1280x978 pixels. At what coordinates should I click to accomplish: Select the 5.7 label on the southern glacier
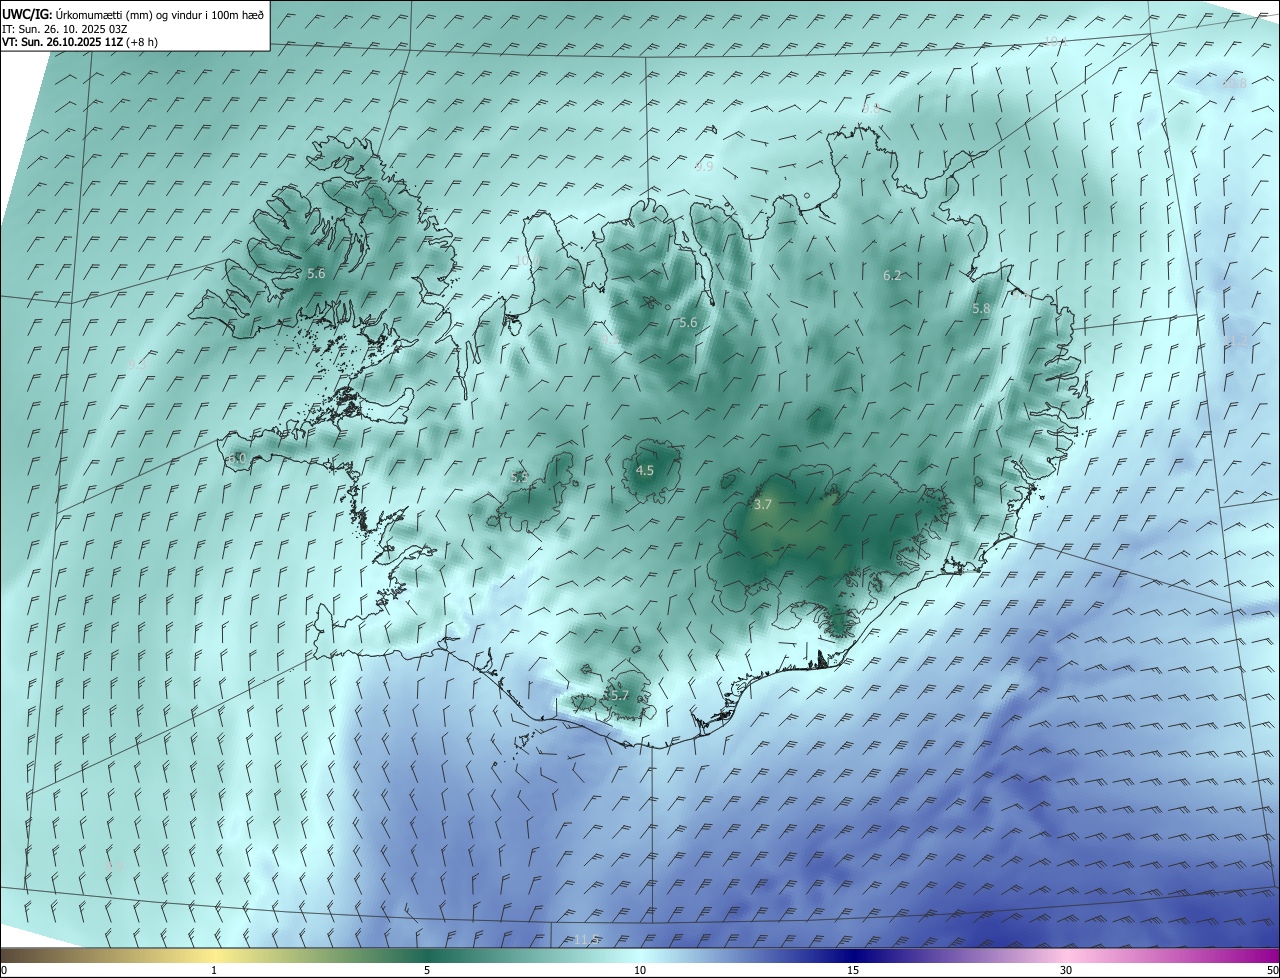(619, 695)
